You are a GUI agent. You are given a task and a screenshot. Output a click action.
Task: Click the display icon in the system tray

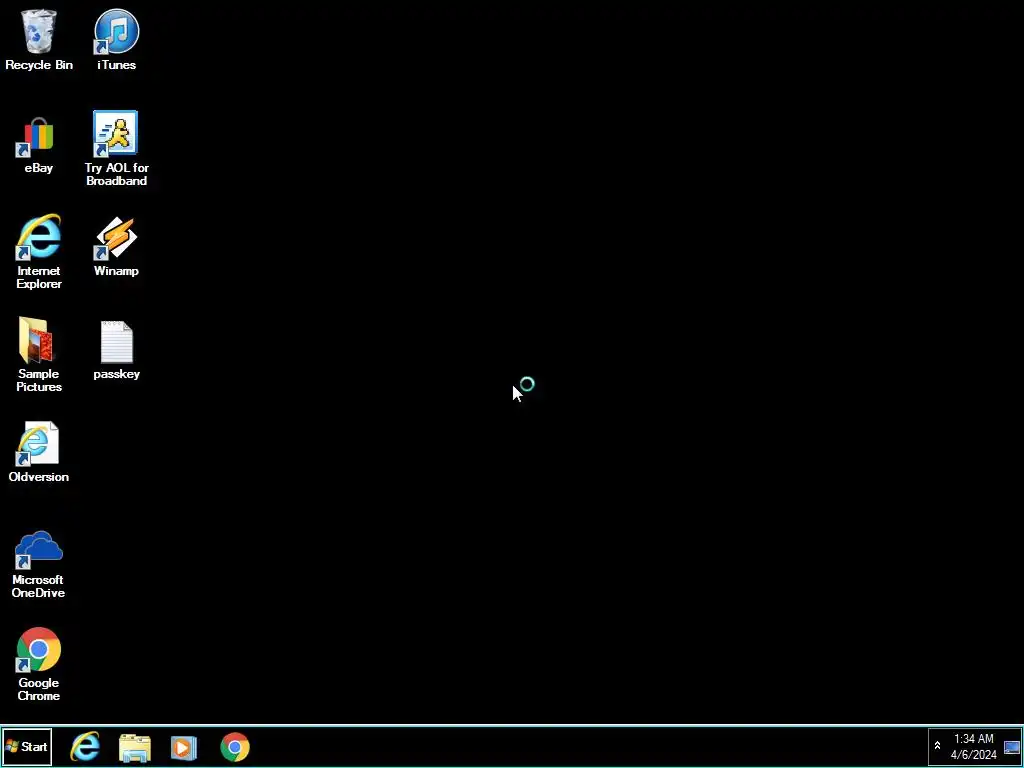pyautogui.click(x=1012, y=747)
